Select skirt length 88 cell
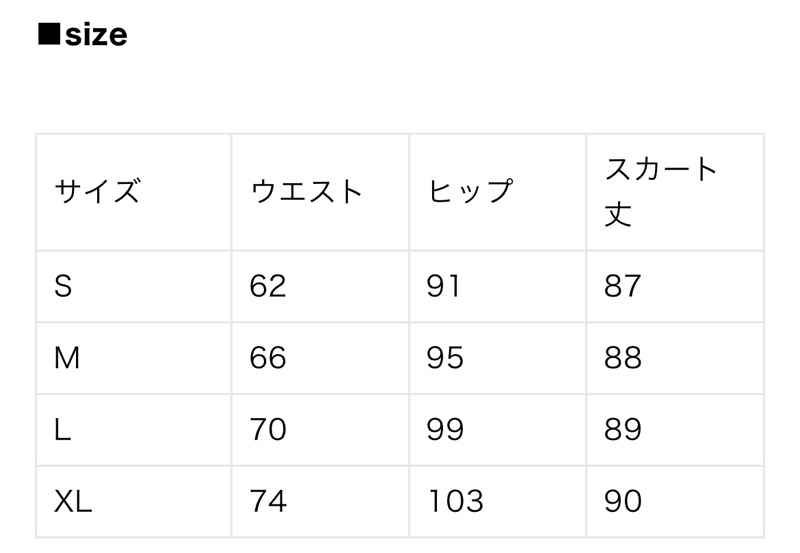Screen dimensions: 800x553 click(675, 358)
